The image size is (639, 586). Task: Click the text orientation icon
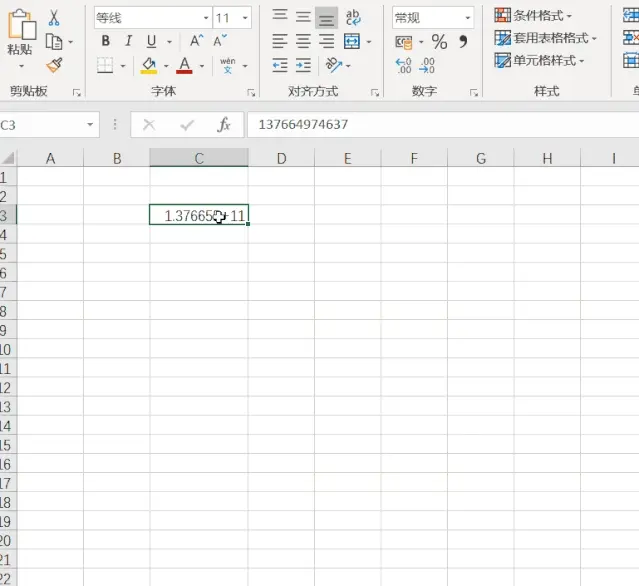pos(334,65)
